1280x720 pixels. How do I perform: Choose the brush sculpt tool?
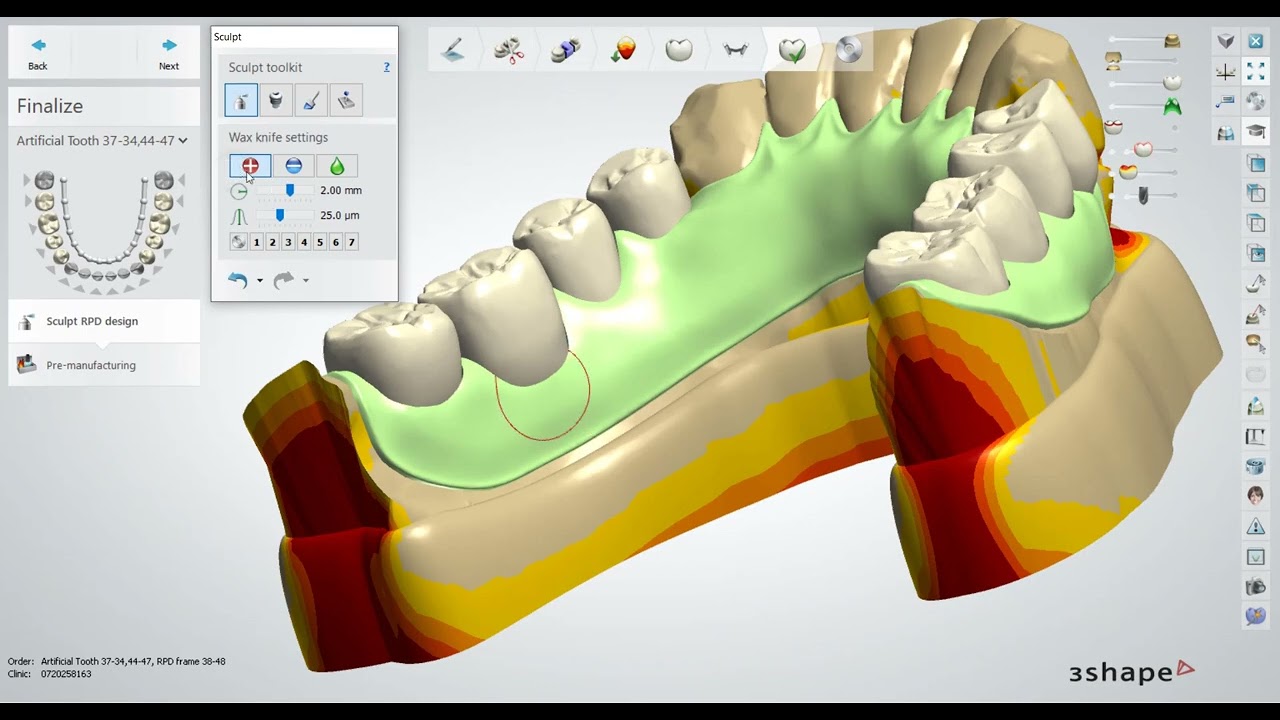pos(311,100)
